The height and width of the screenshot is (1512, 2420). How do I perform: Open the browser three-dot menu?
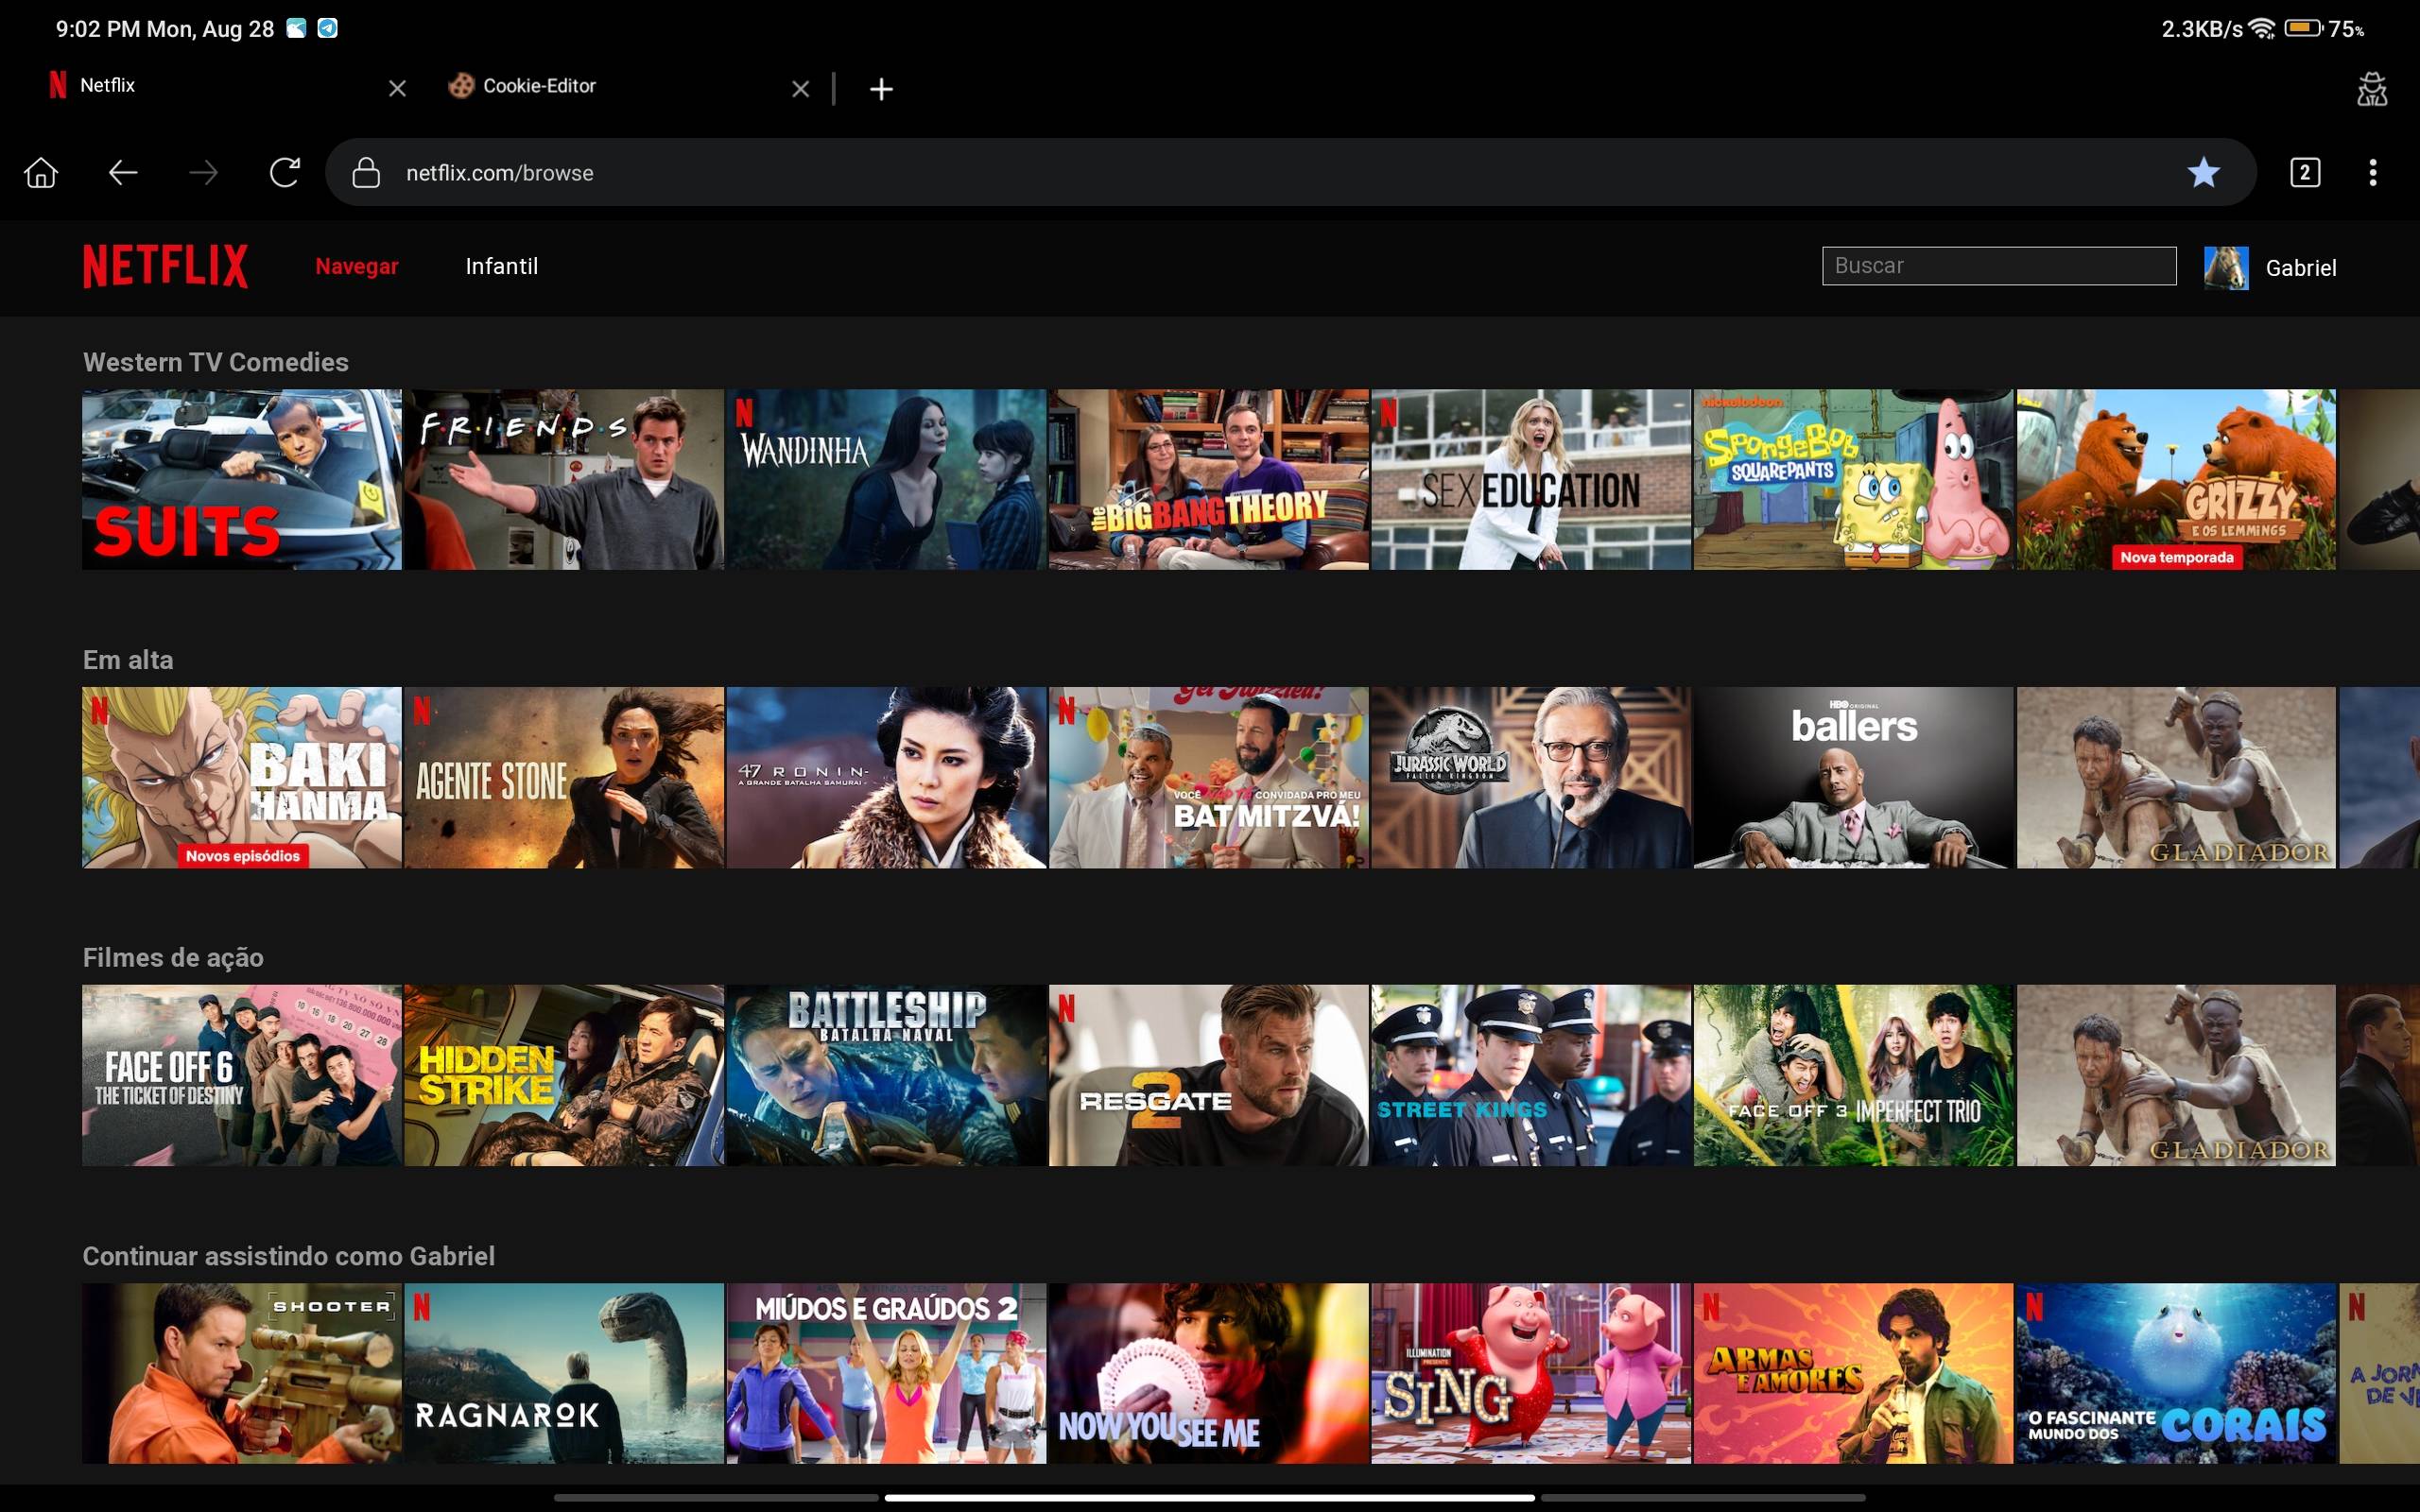point(2372,173)
